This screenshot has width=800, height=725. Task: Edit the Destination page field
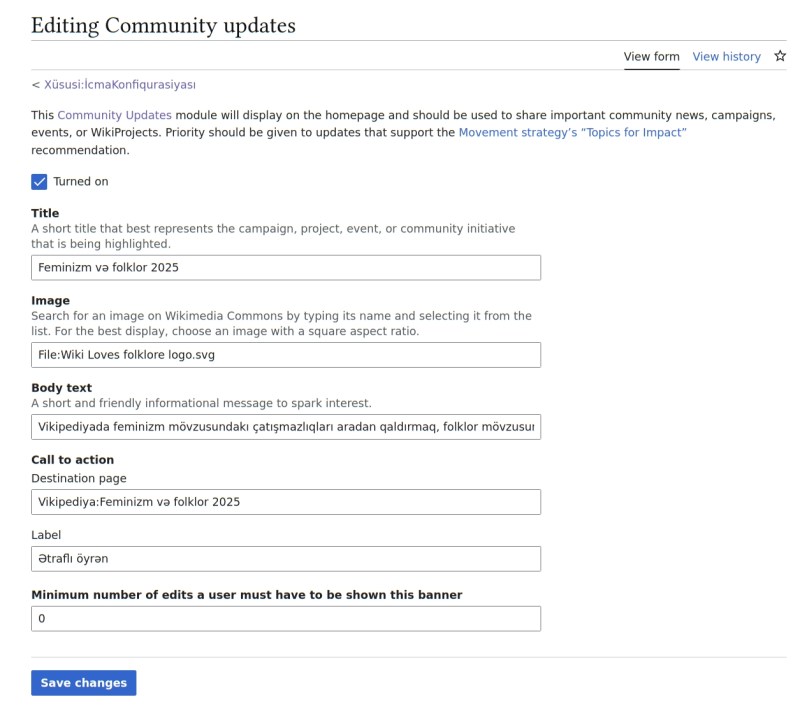click(x=286, y=502)
